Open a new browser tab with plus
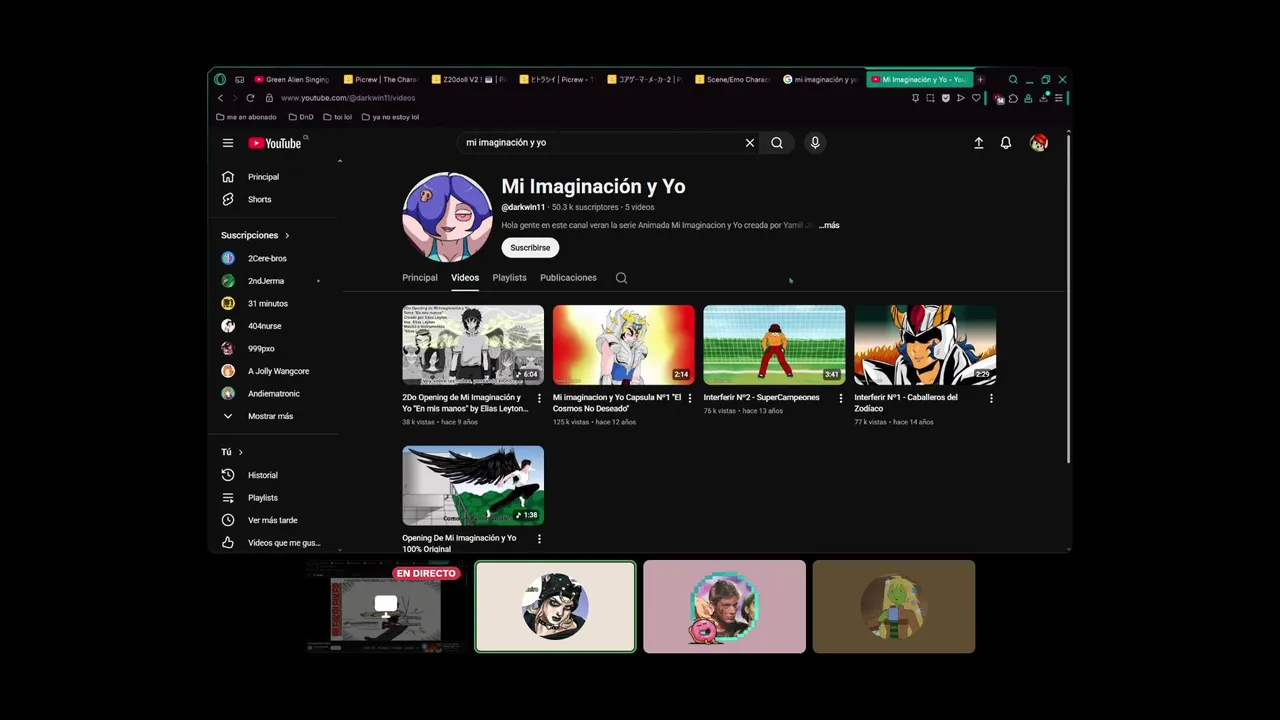 click(981, 79)
